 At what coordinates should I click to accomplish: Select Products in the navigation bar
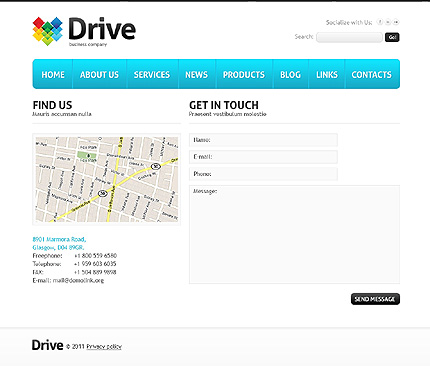[244, 74]
